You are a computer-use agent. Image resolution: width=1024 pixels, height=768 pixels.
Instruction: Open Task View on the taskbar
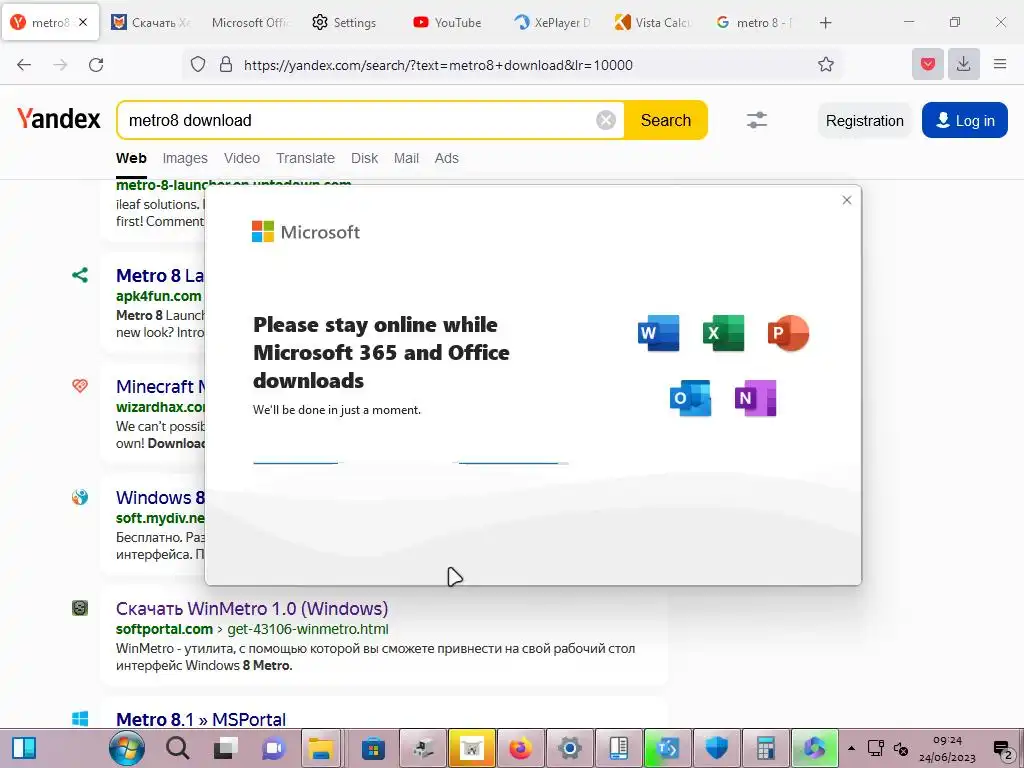click(x=226, y=748)
